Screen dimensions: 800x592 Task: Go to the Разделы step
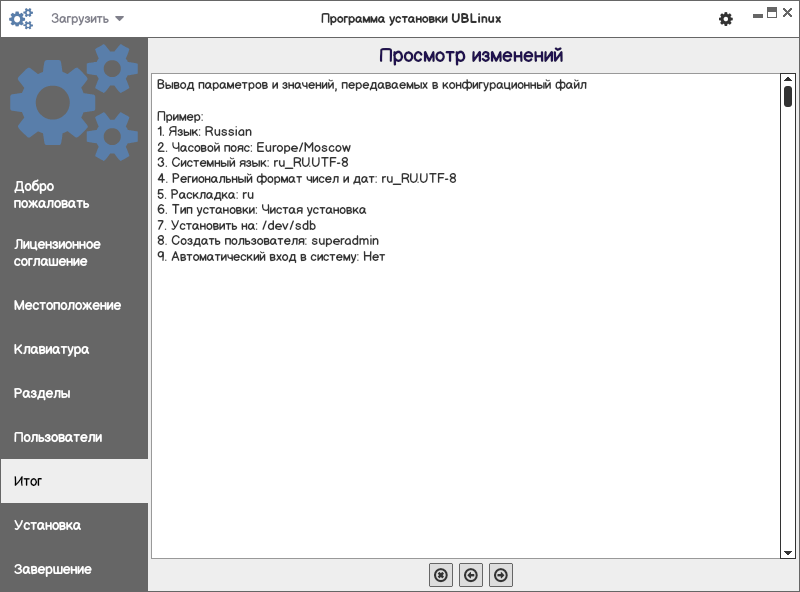pos(74,393)
